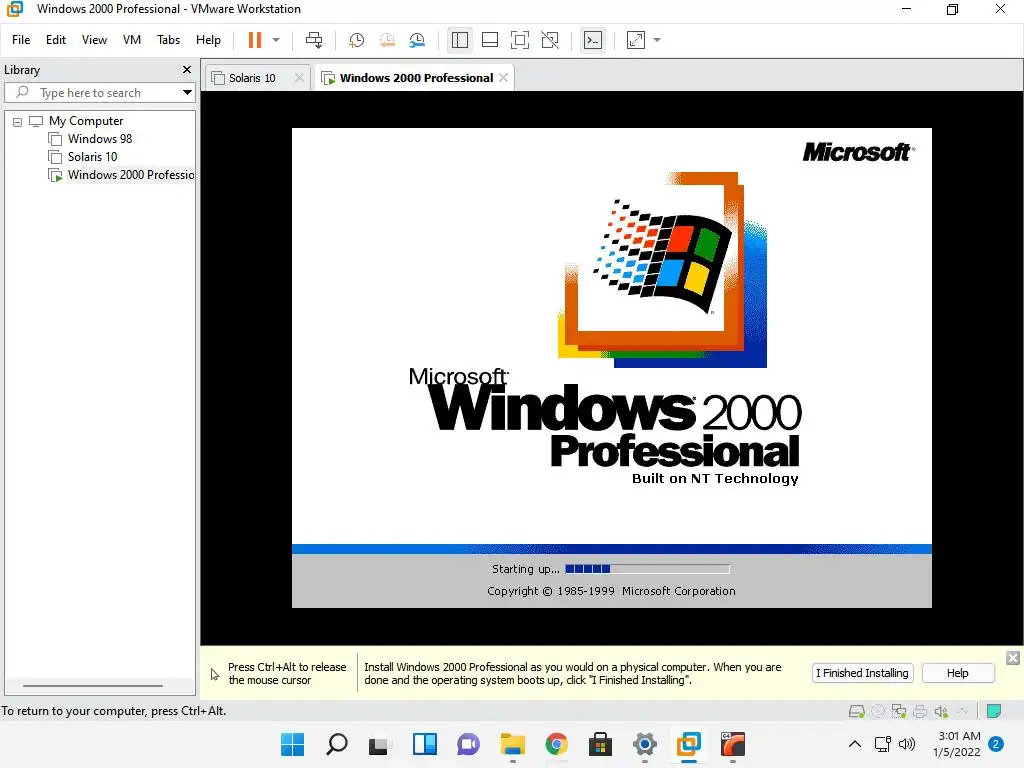Screen dimensions: 1024x768
Task: Open the console view icon
Action: point(593,40)
